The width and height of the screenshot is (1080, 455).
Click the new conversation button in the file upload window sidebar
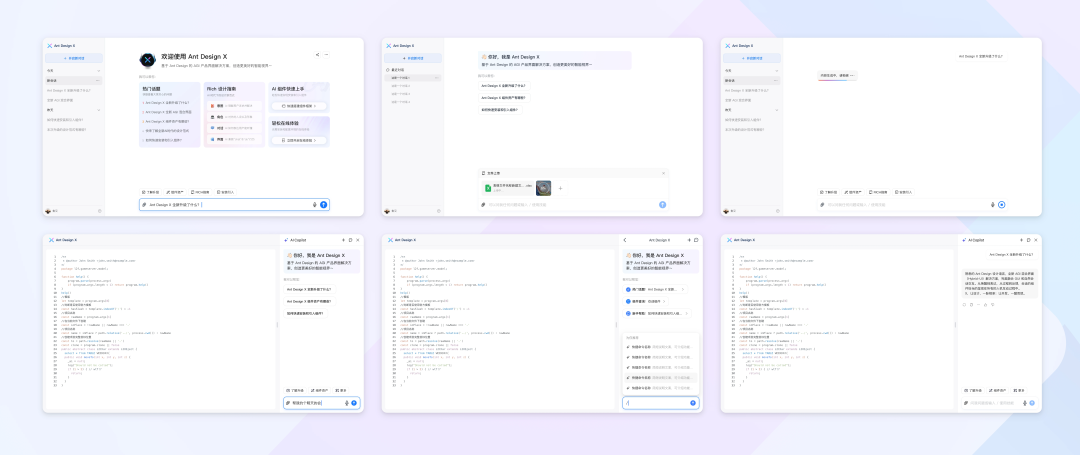point(413,59)
